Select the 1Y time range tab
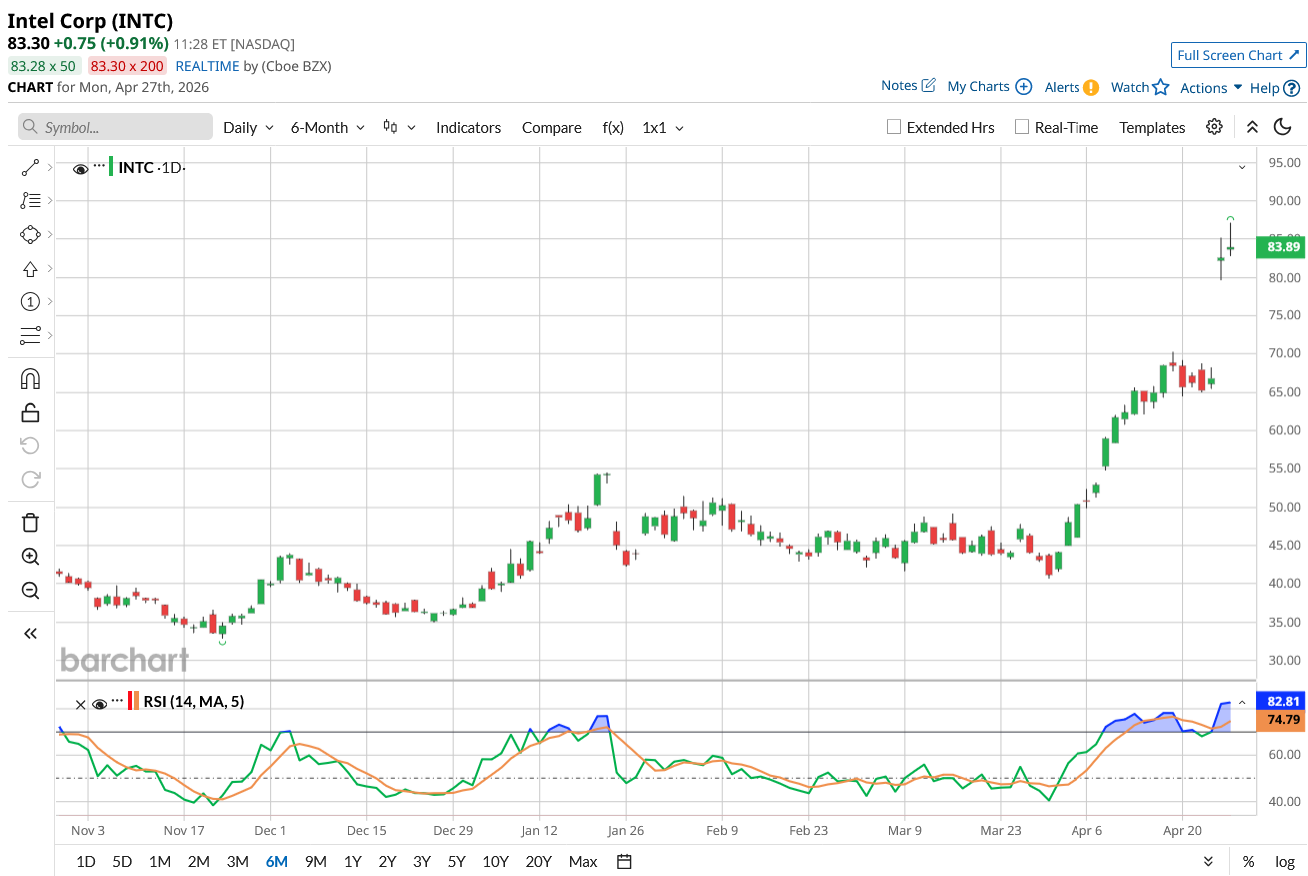The height and width of the screenshot is (876, 1308). [x=353, y=861]
